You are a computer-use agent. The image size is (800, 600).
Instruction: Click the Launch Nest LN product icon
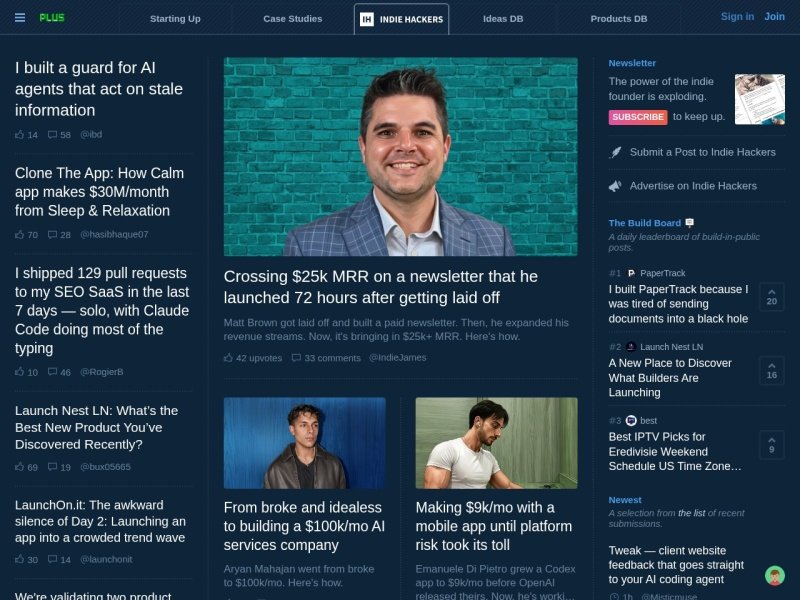click(631, 347)
